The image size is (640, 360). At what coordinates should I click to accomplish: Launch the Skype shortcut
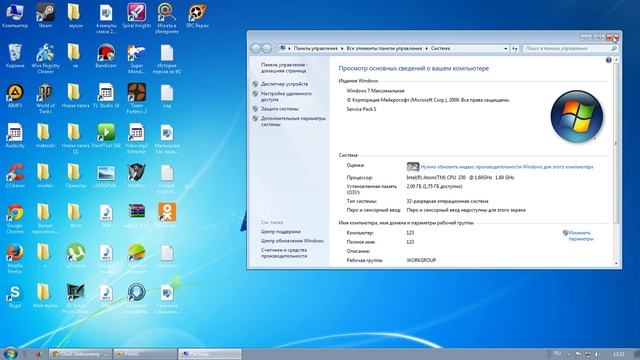coord(15,296)
